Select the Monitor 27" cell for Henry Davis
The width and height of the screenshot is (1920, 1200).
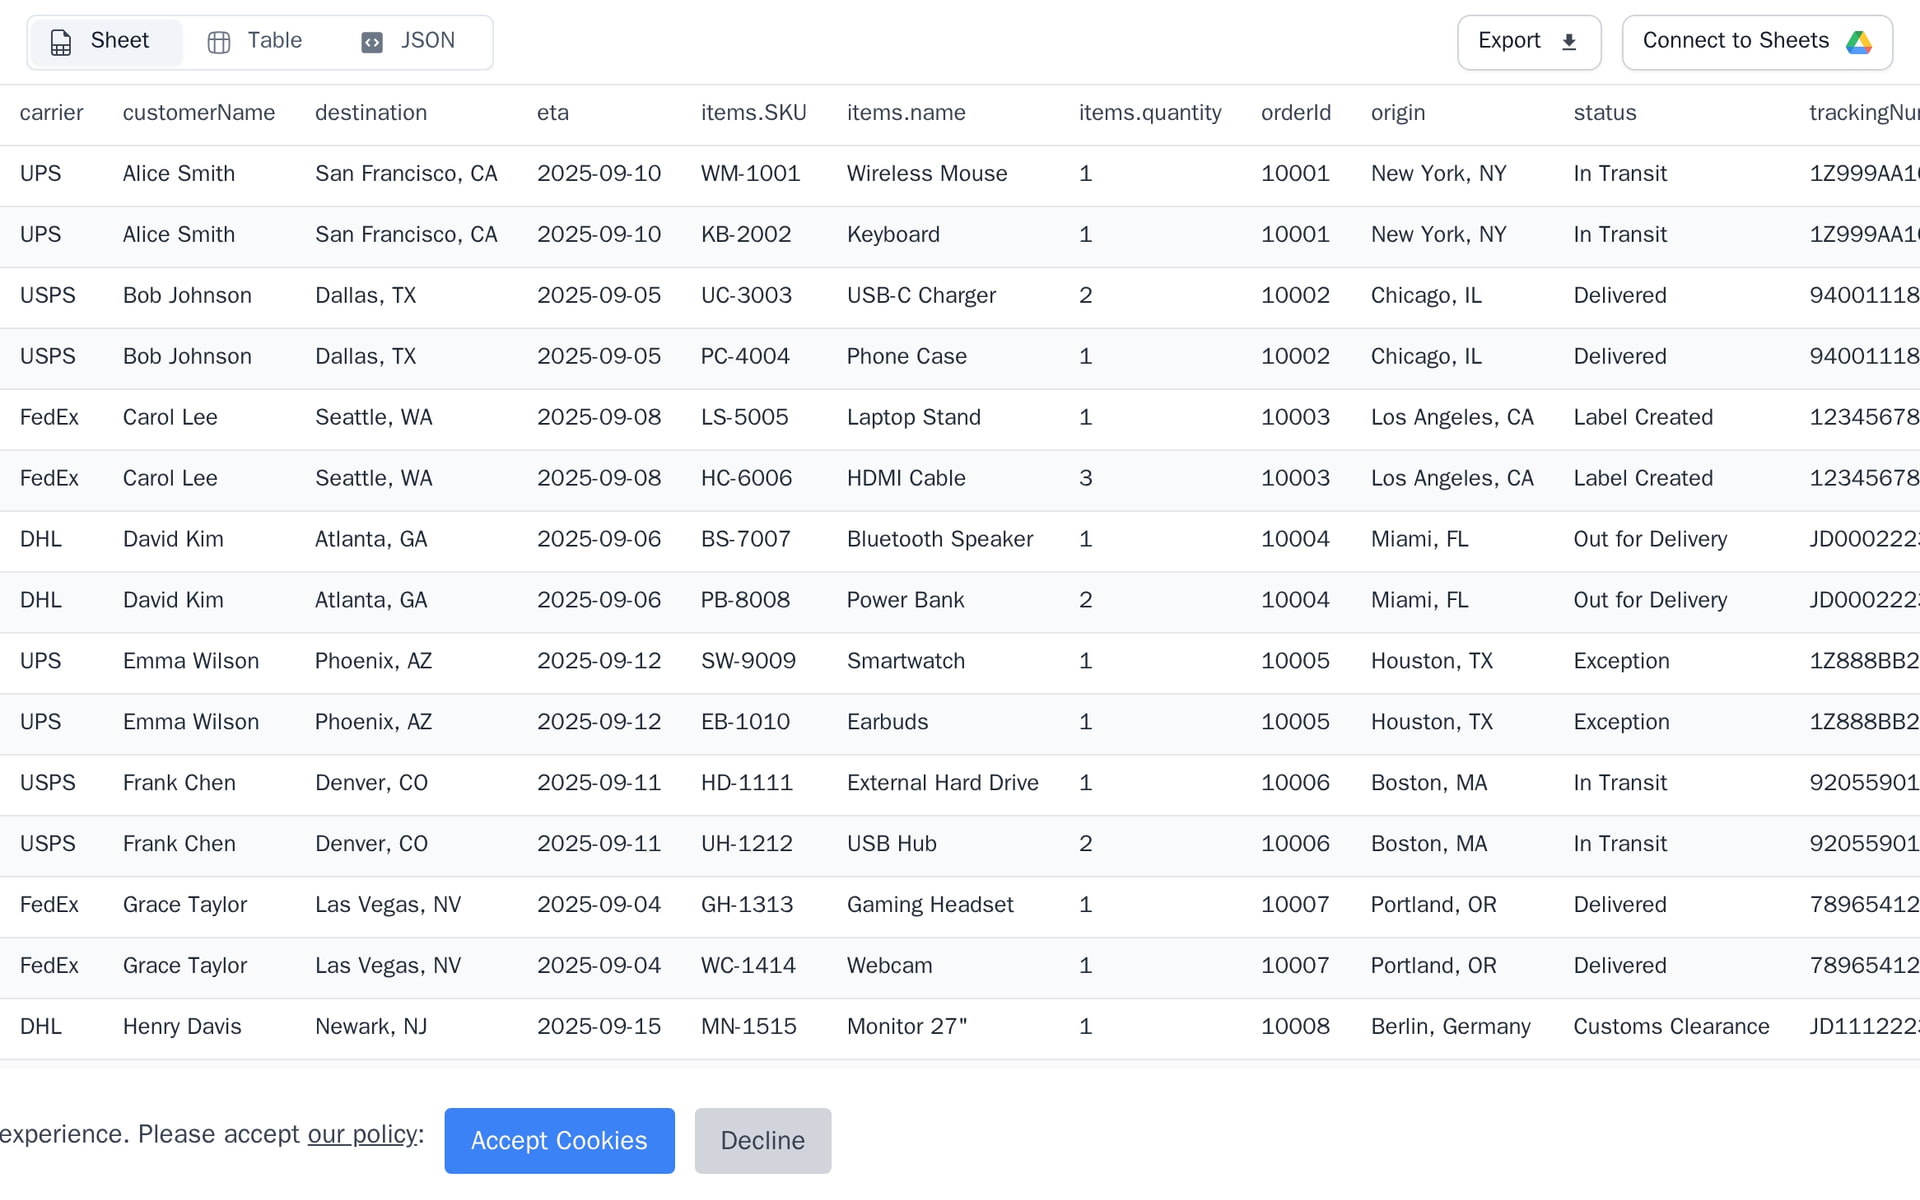point(906,1026)
